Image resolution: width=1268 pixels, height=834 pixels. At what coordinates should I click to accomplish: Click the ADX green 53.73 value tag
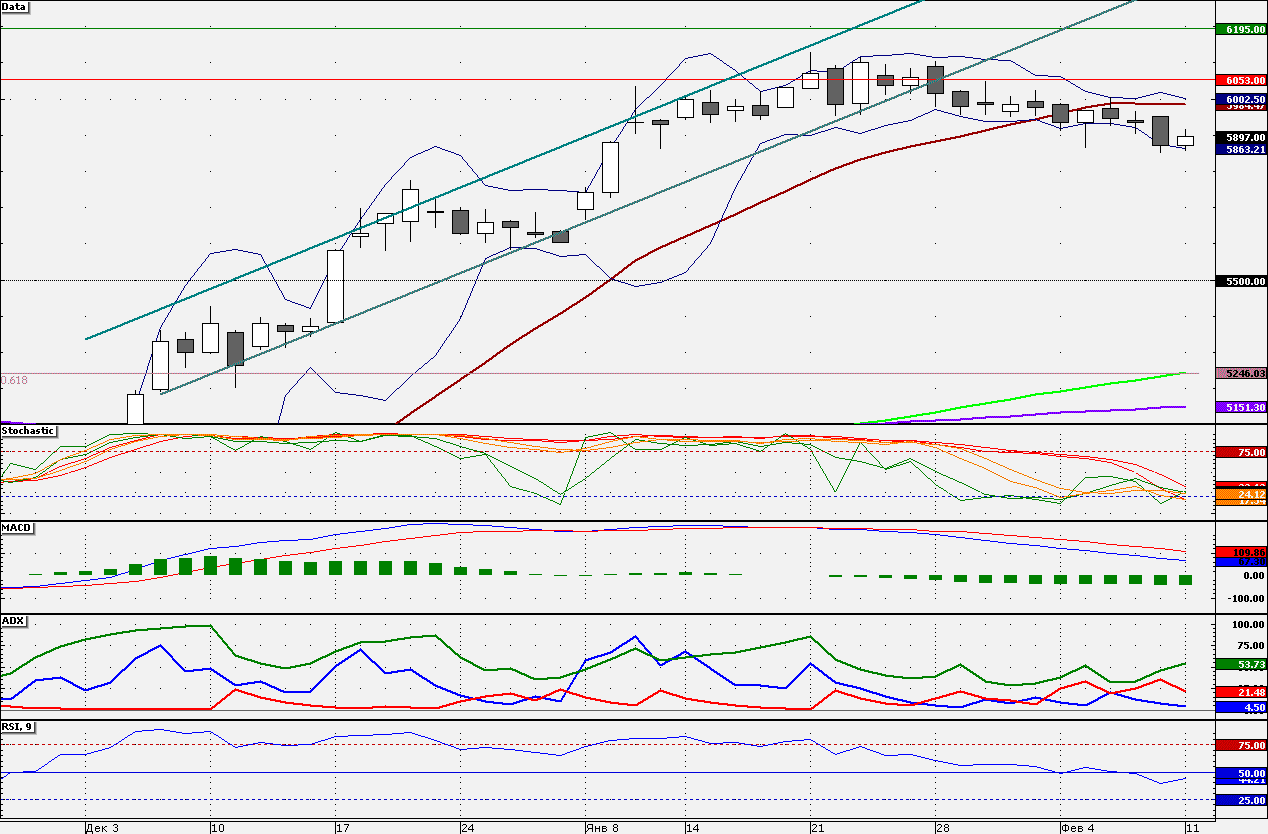click(1240, 664)
